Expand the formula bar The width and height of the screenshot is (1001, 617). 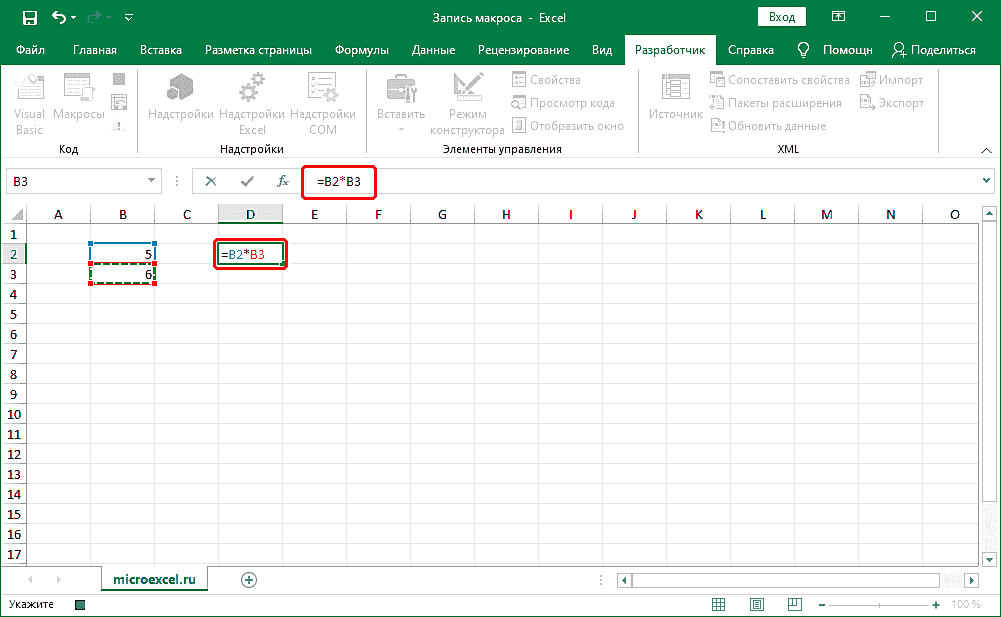(x=987, y=181)
